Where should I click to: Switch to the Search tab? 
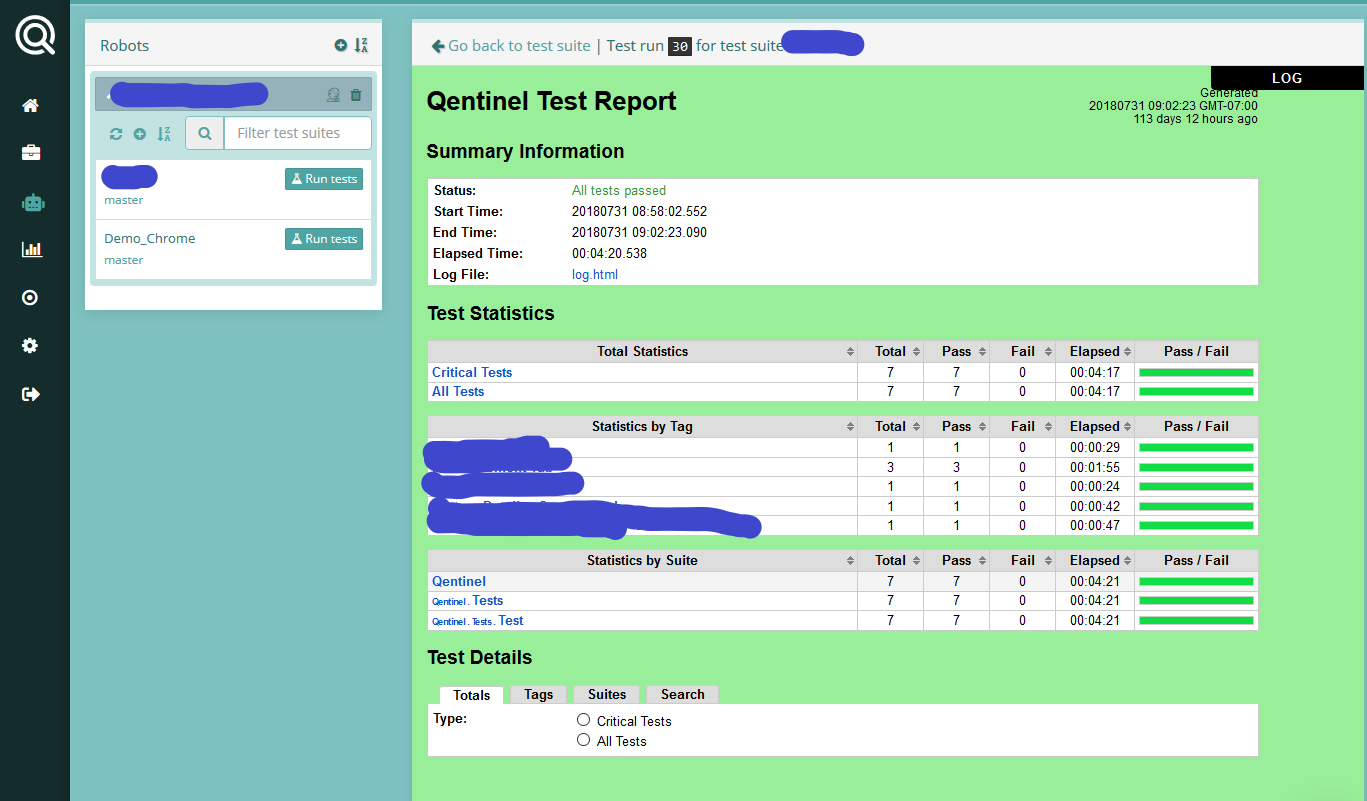683,694
